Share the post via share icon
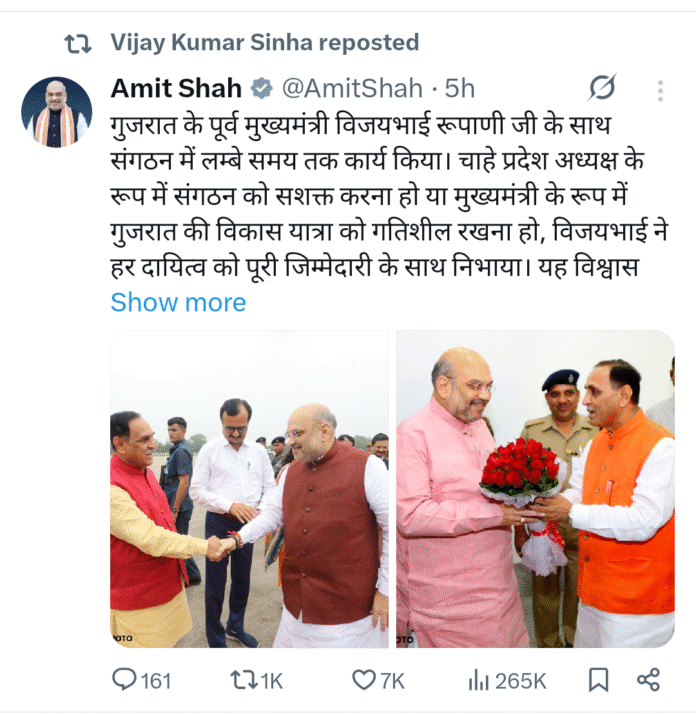The width and height of the screenshot is (696, 715). click(648, 680)
